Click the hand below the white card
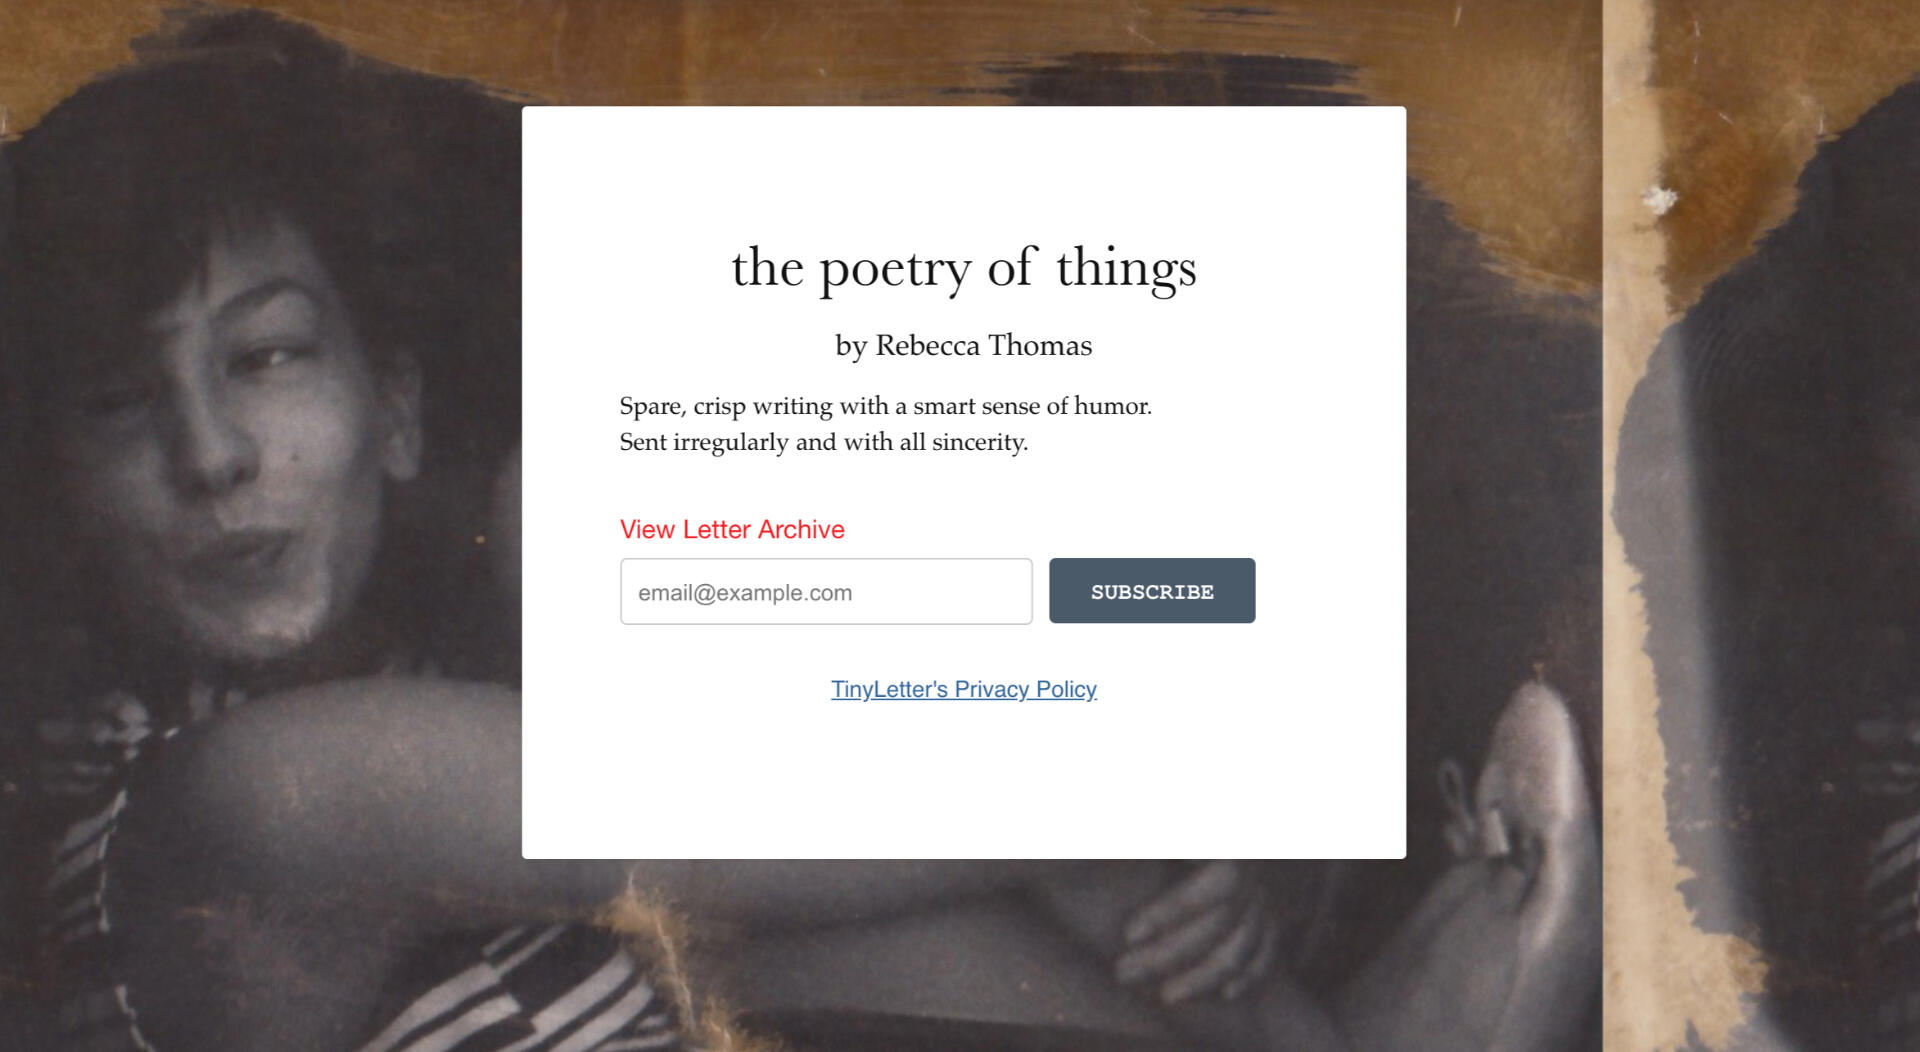 click(1190, 930)
